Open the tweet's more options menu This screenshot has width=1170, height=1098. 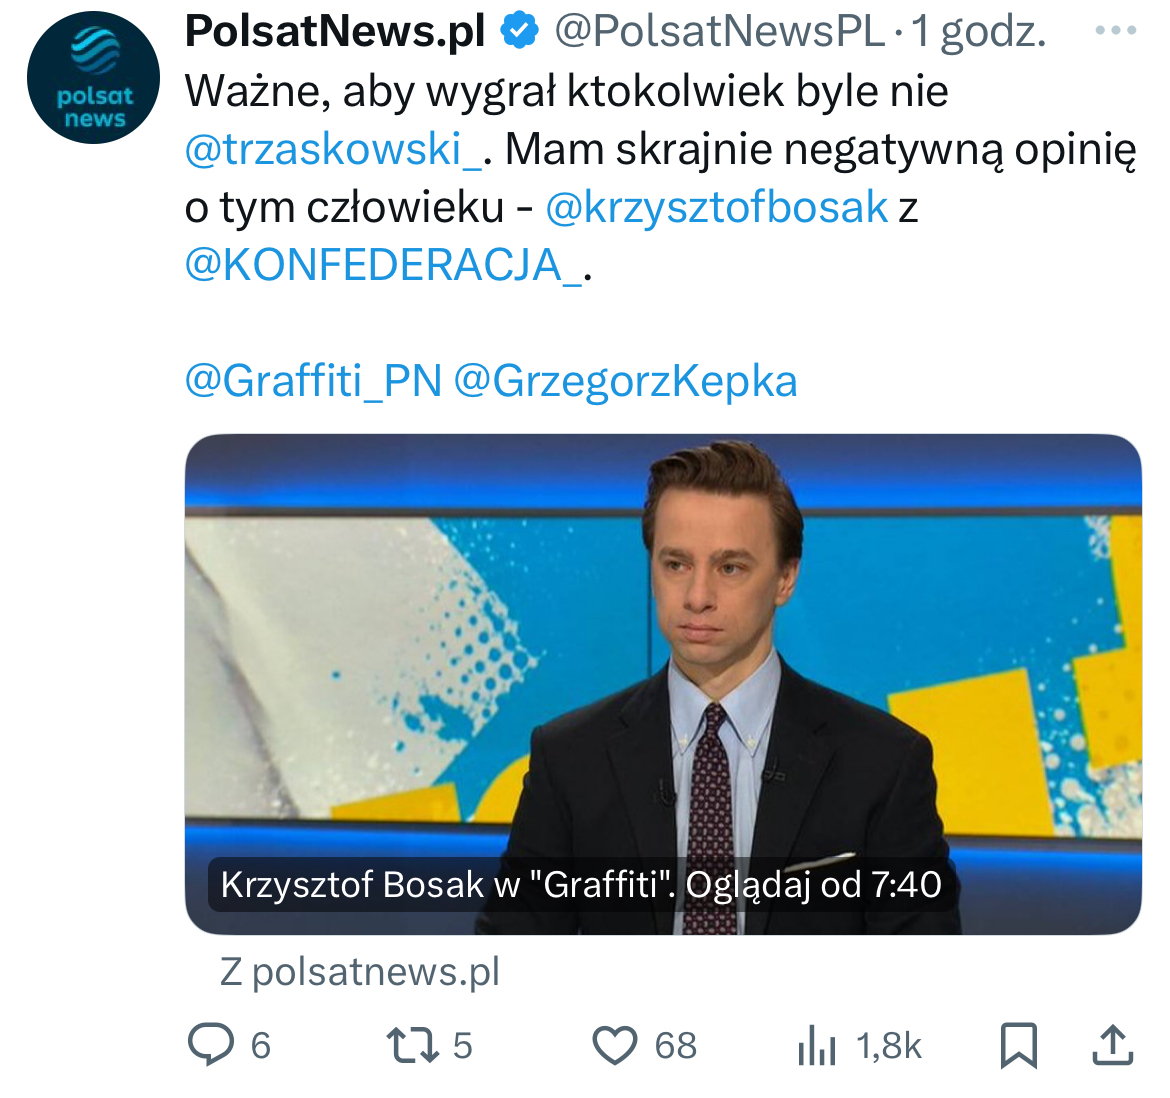coord(1115,32)
